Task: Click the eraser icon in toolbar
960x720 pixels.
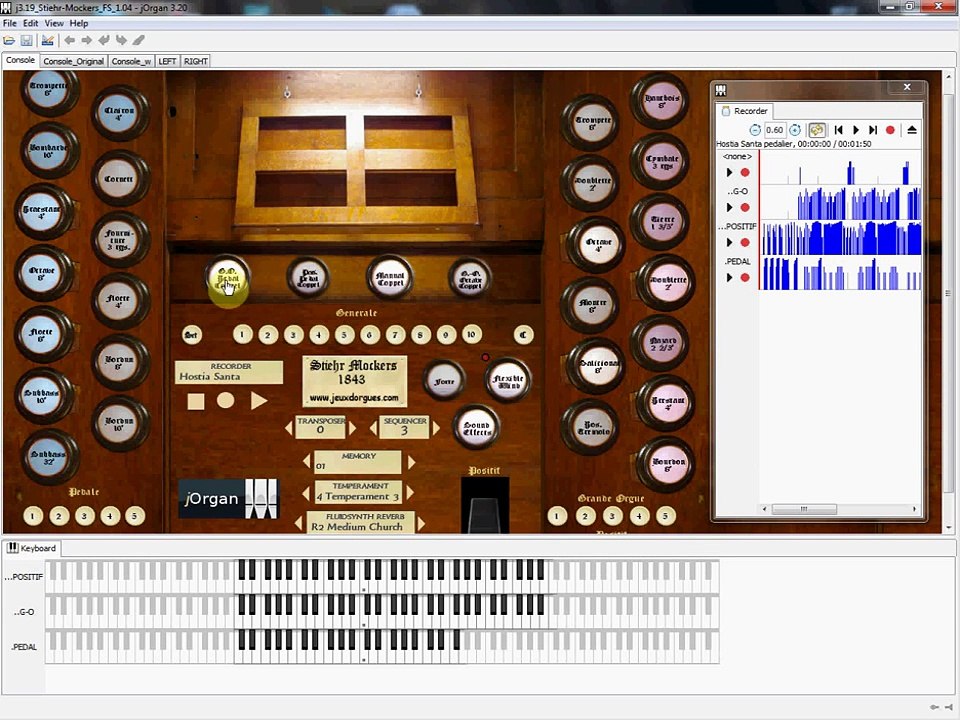Action: pyautogui.click(x=138, y=40)
